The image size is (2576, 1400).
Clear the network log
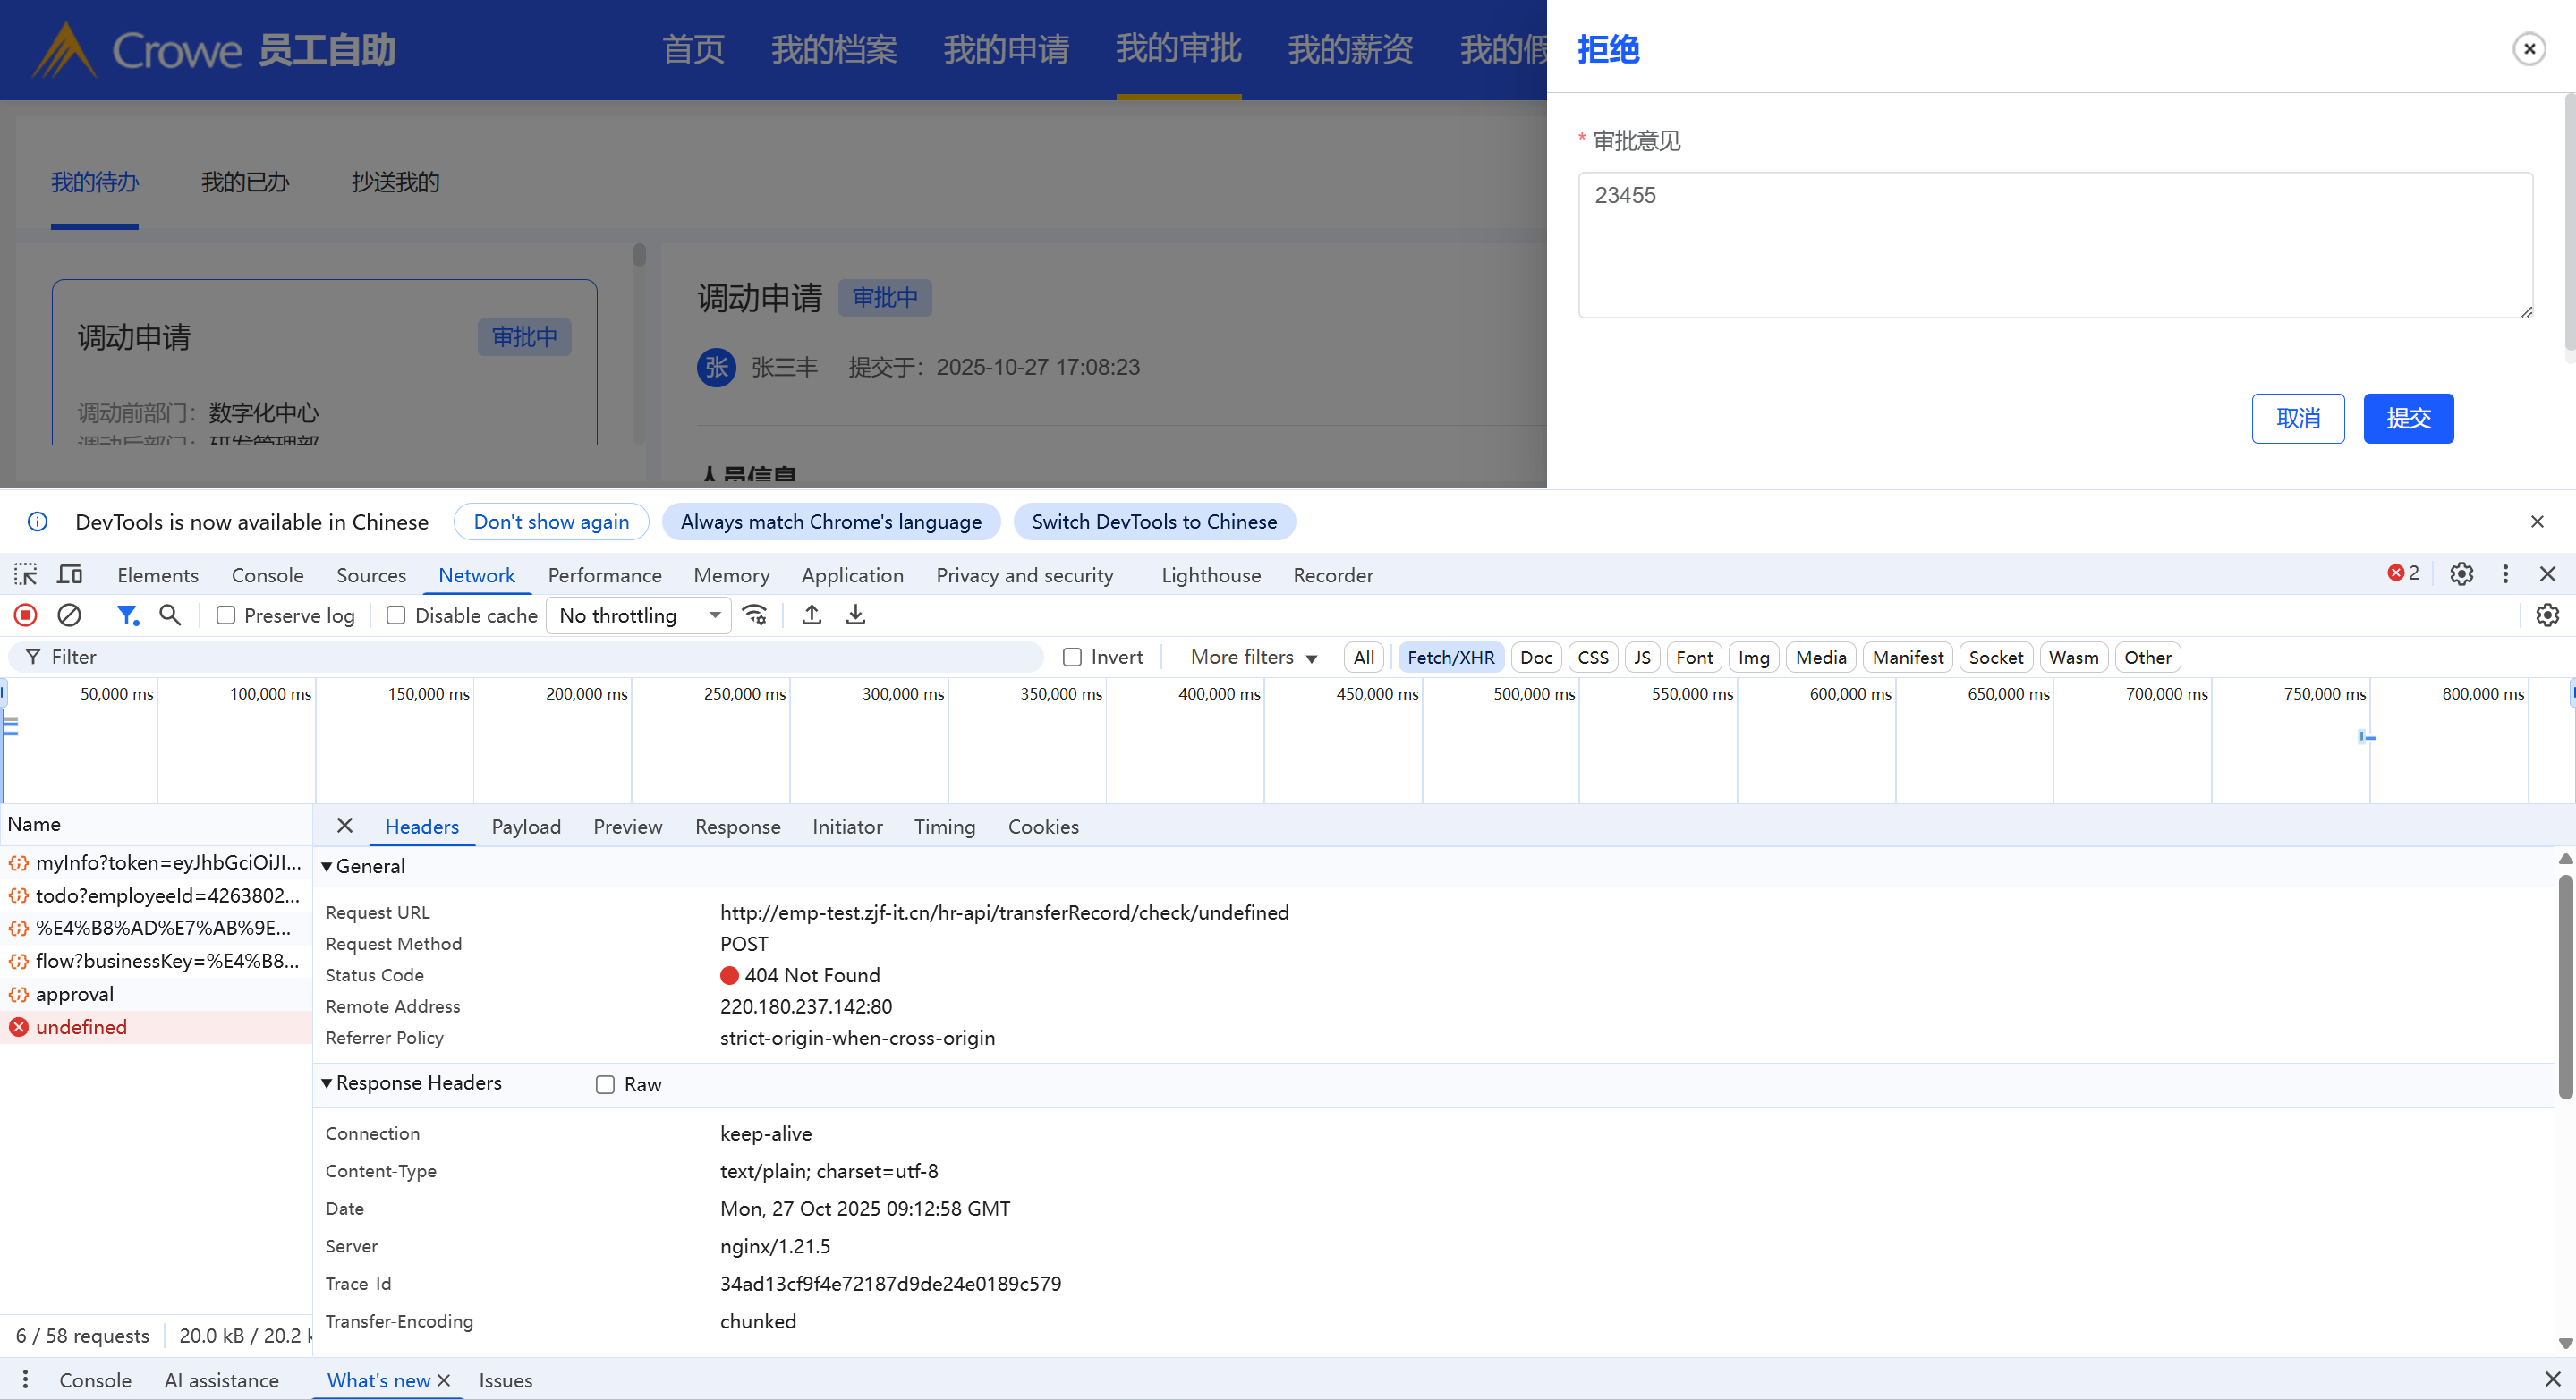coord(69,615)
